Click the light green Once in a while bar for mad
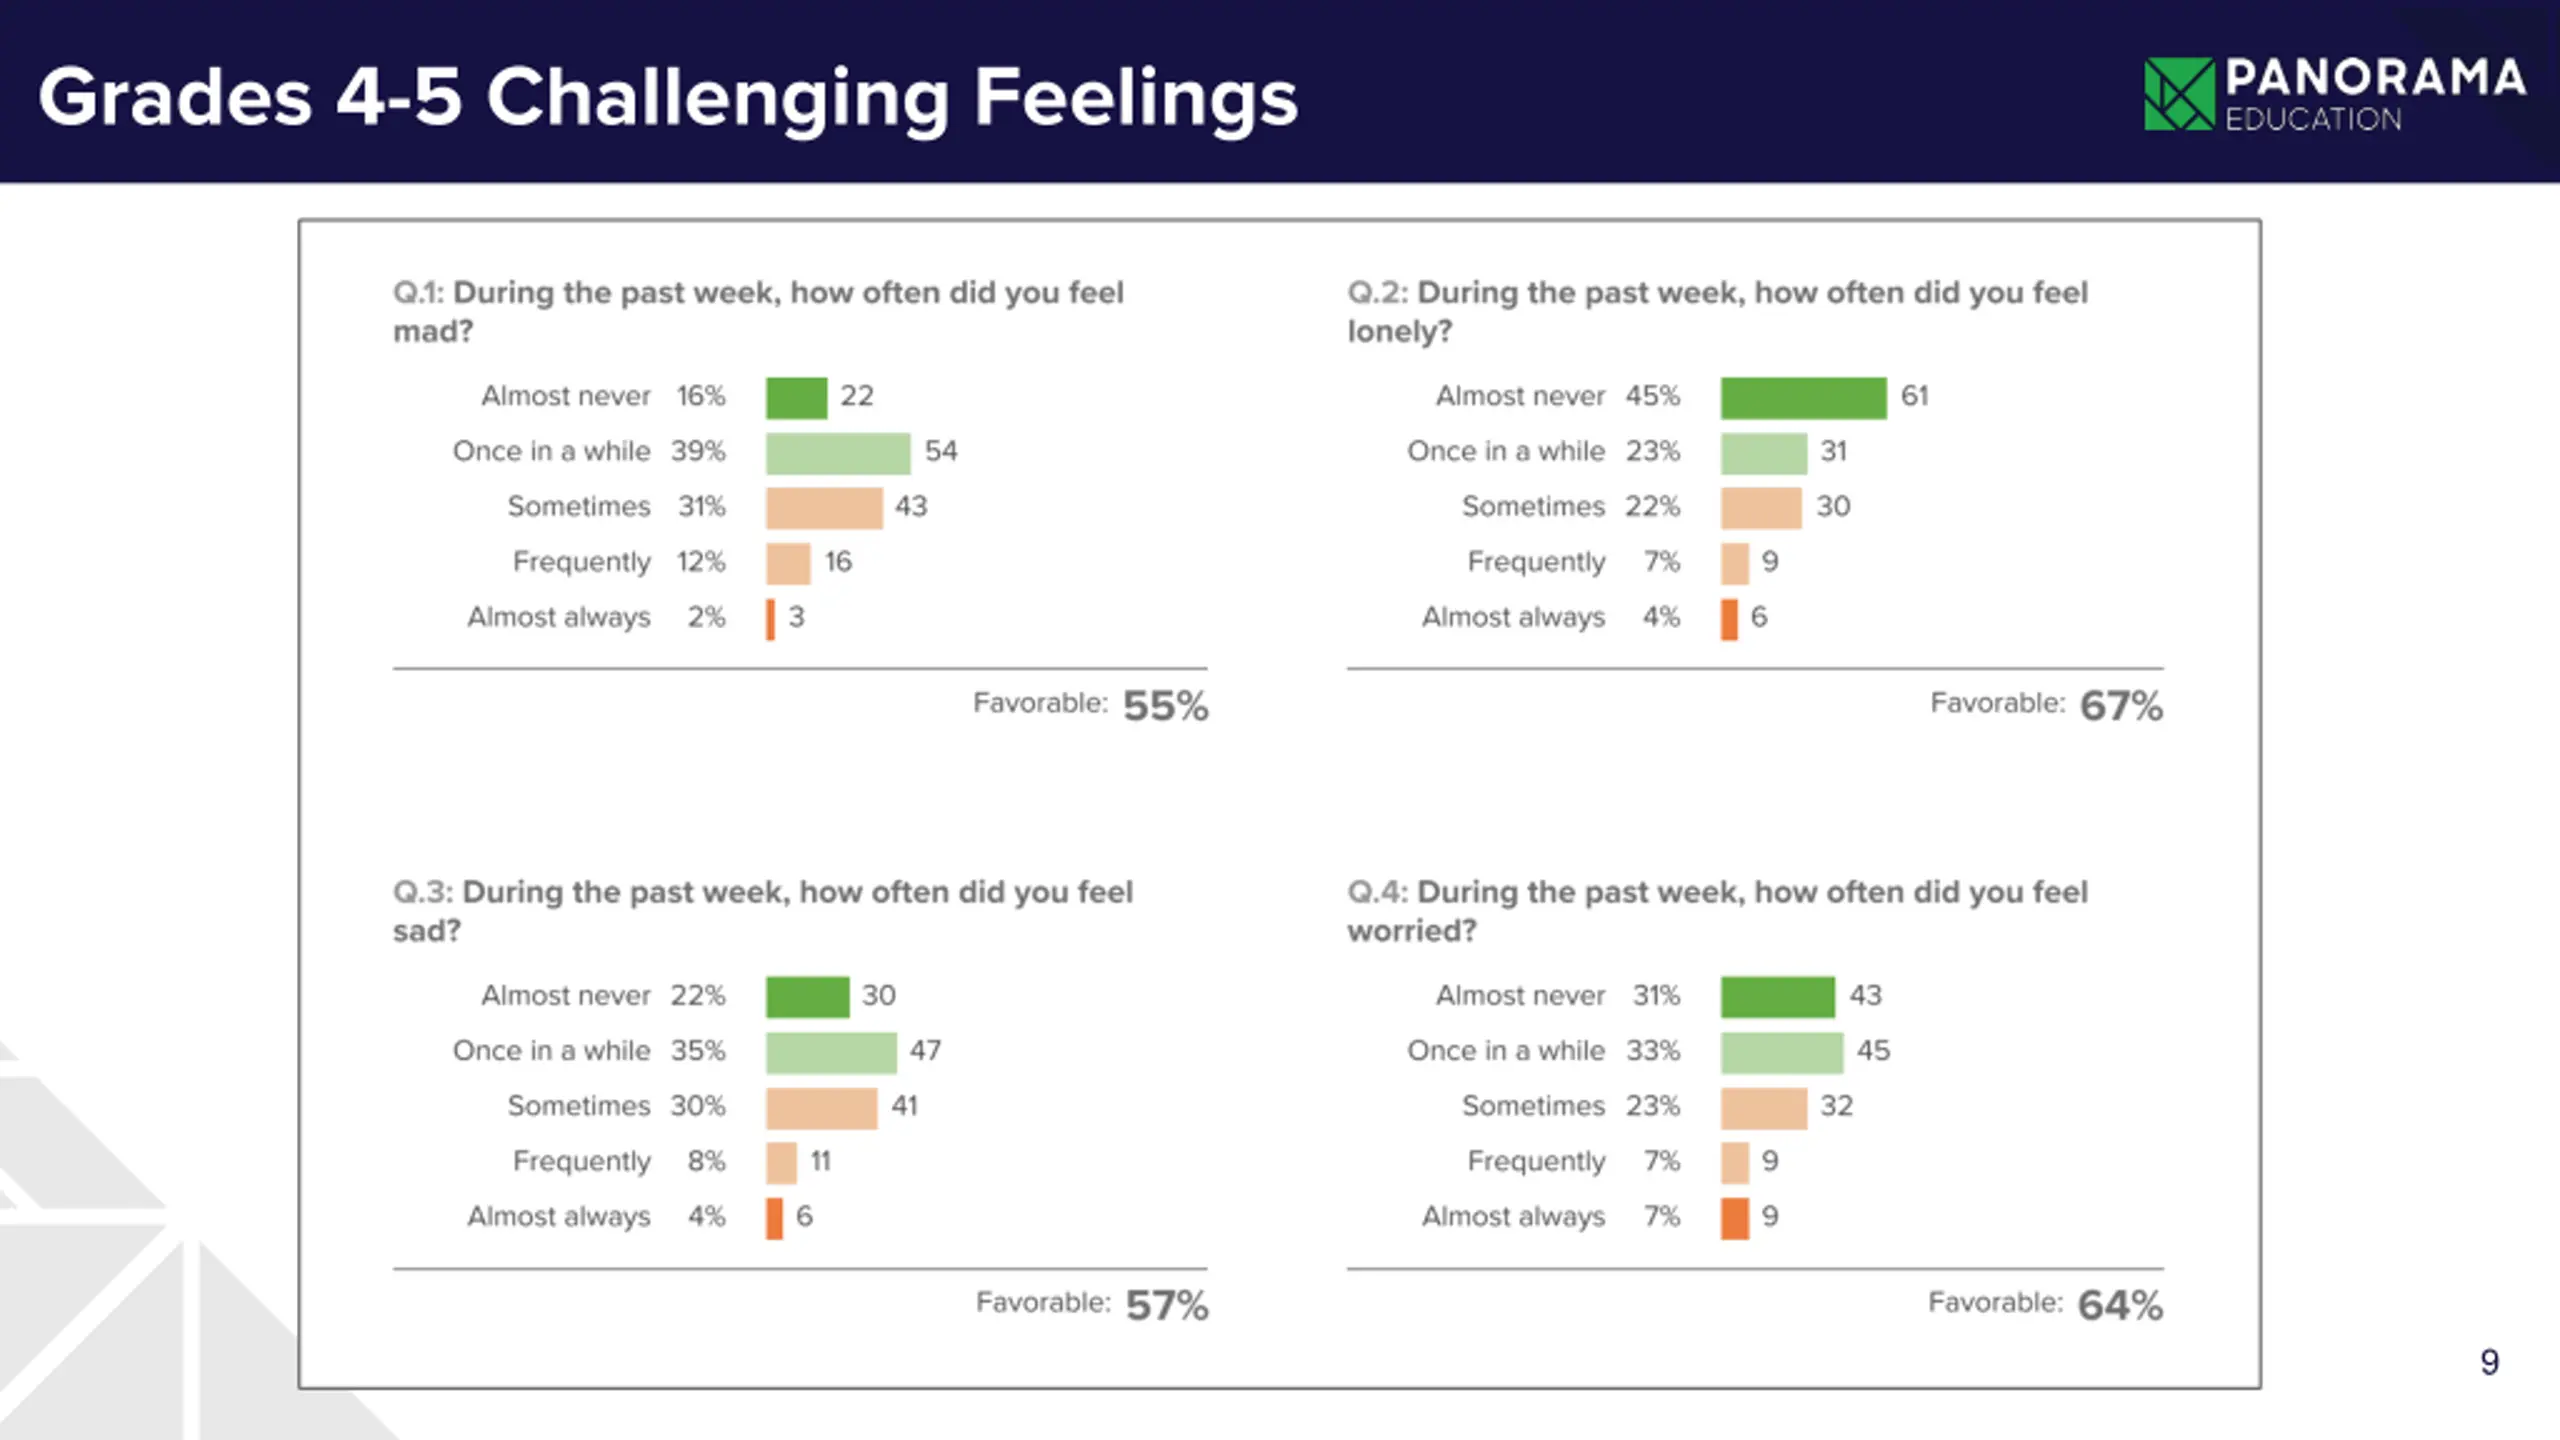2560x1440 pixels. (x=838, y=452)
